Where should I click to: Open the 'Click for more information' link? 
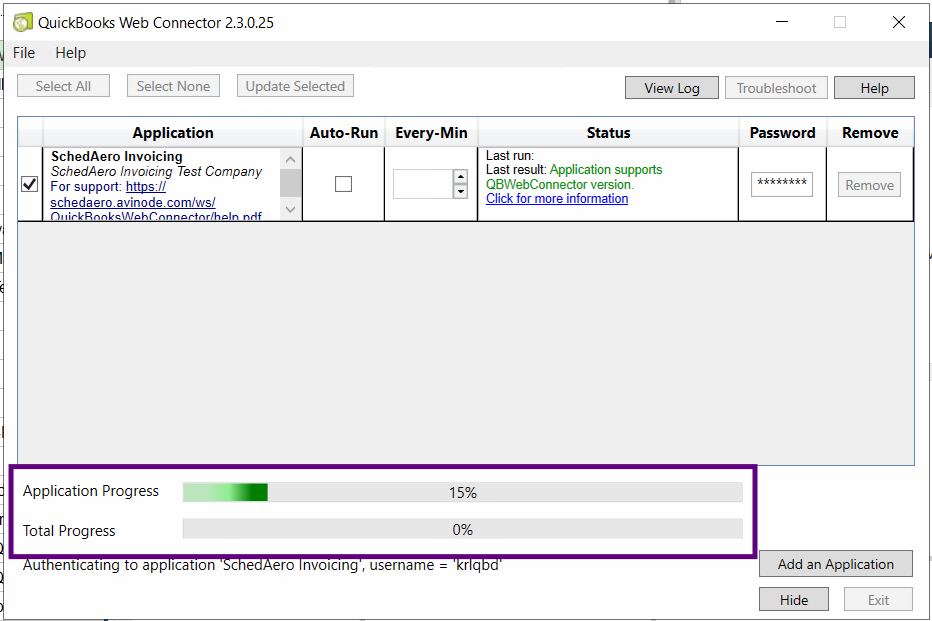click(557, 198)
